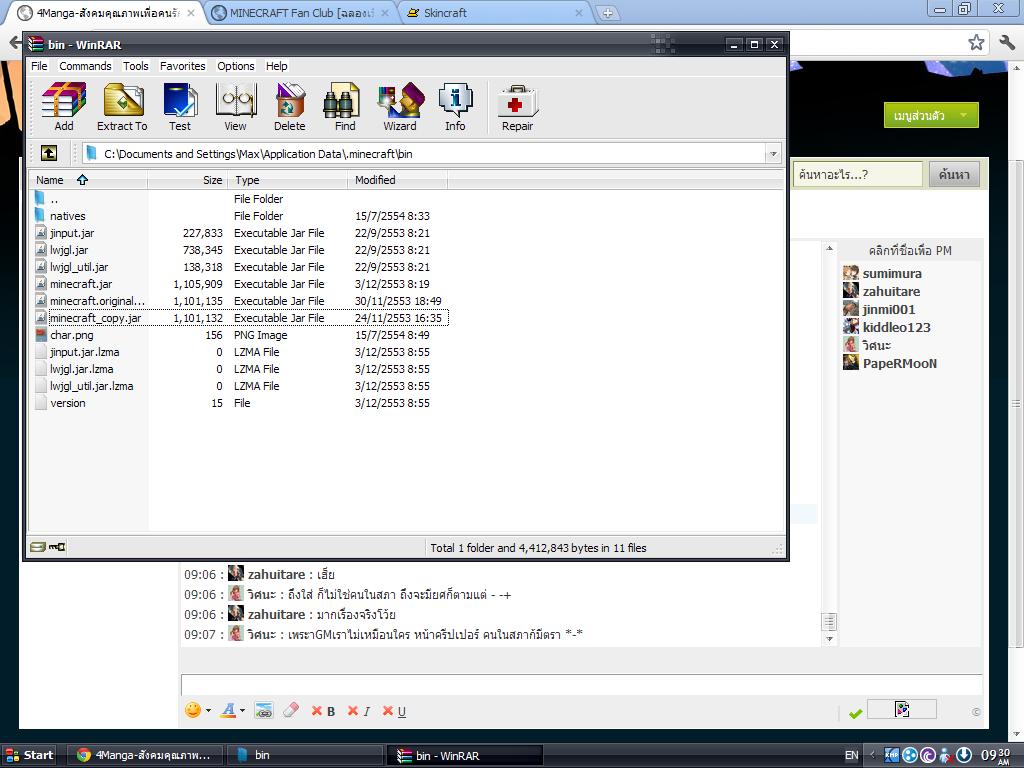Switch to the 'bin' folder taskbar item

click(306, 755)
